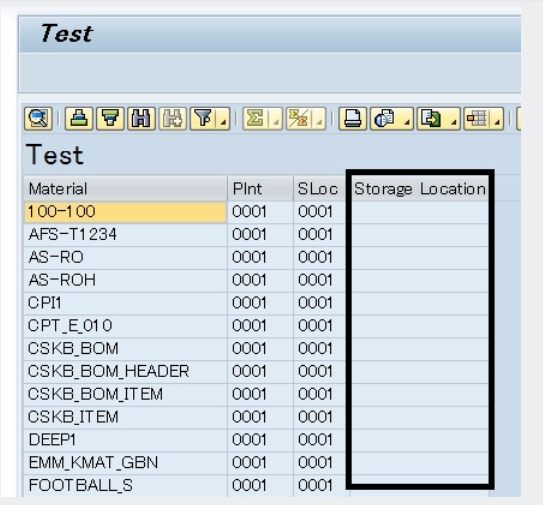This screenshot has width=543, height=505.
Task: Select material EMM_KMAT_GBN cell
Action: 125,463
